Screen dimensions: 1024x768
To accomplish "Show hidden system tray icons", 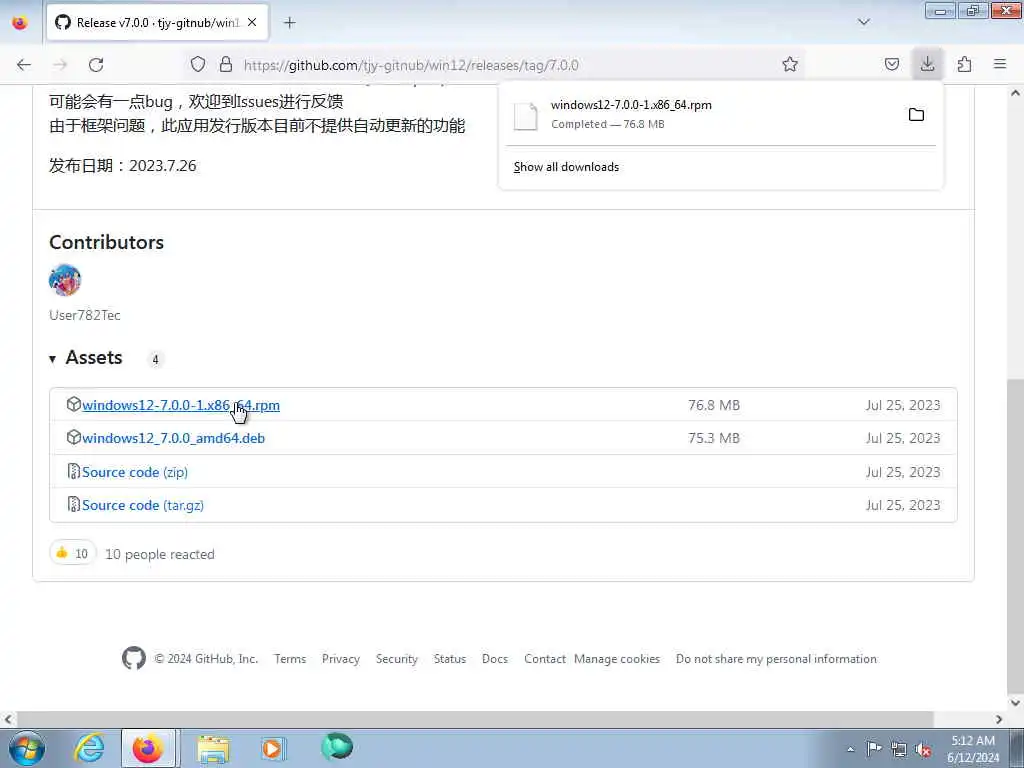I will click(x=850, y=749).
